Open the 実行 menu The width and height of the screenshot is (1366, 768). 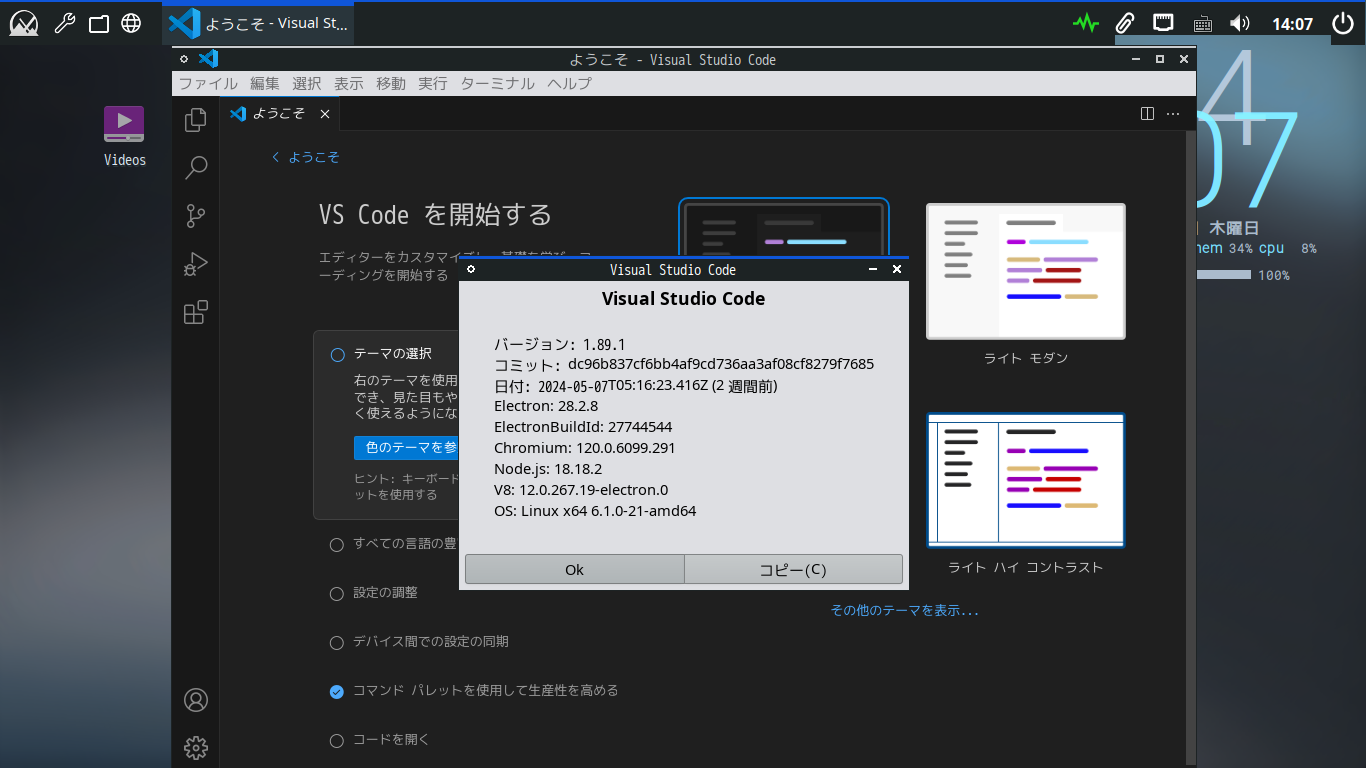point(433,84)
